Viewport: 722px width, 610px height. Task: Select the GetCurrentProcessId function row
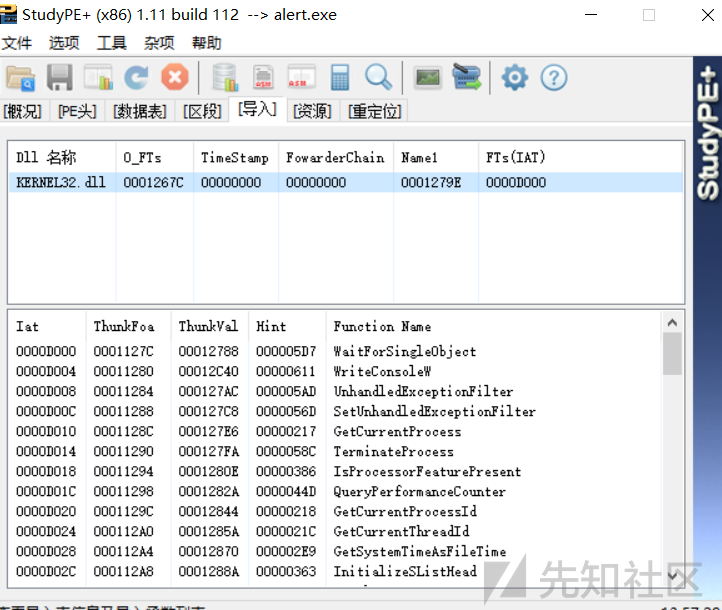pyautogui.click(x=335, y=511)
